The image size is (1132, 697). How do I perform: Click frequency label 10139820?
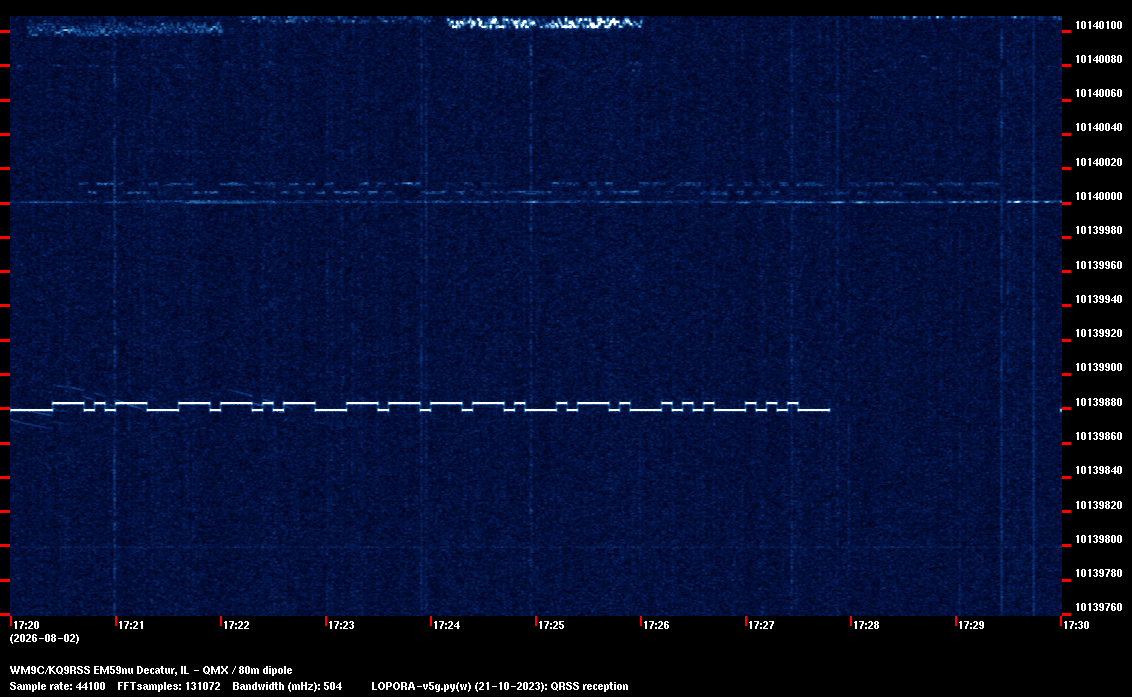1099,505
